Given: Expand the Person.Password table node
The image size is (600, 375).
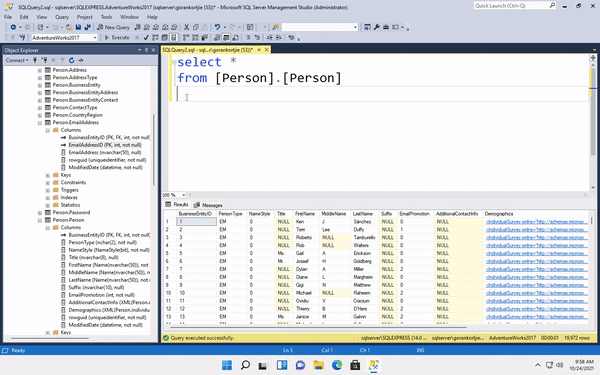Looking at the screenshot, I should coord(40,213).
